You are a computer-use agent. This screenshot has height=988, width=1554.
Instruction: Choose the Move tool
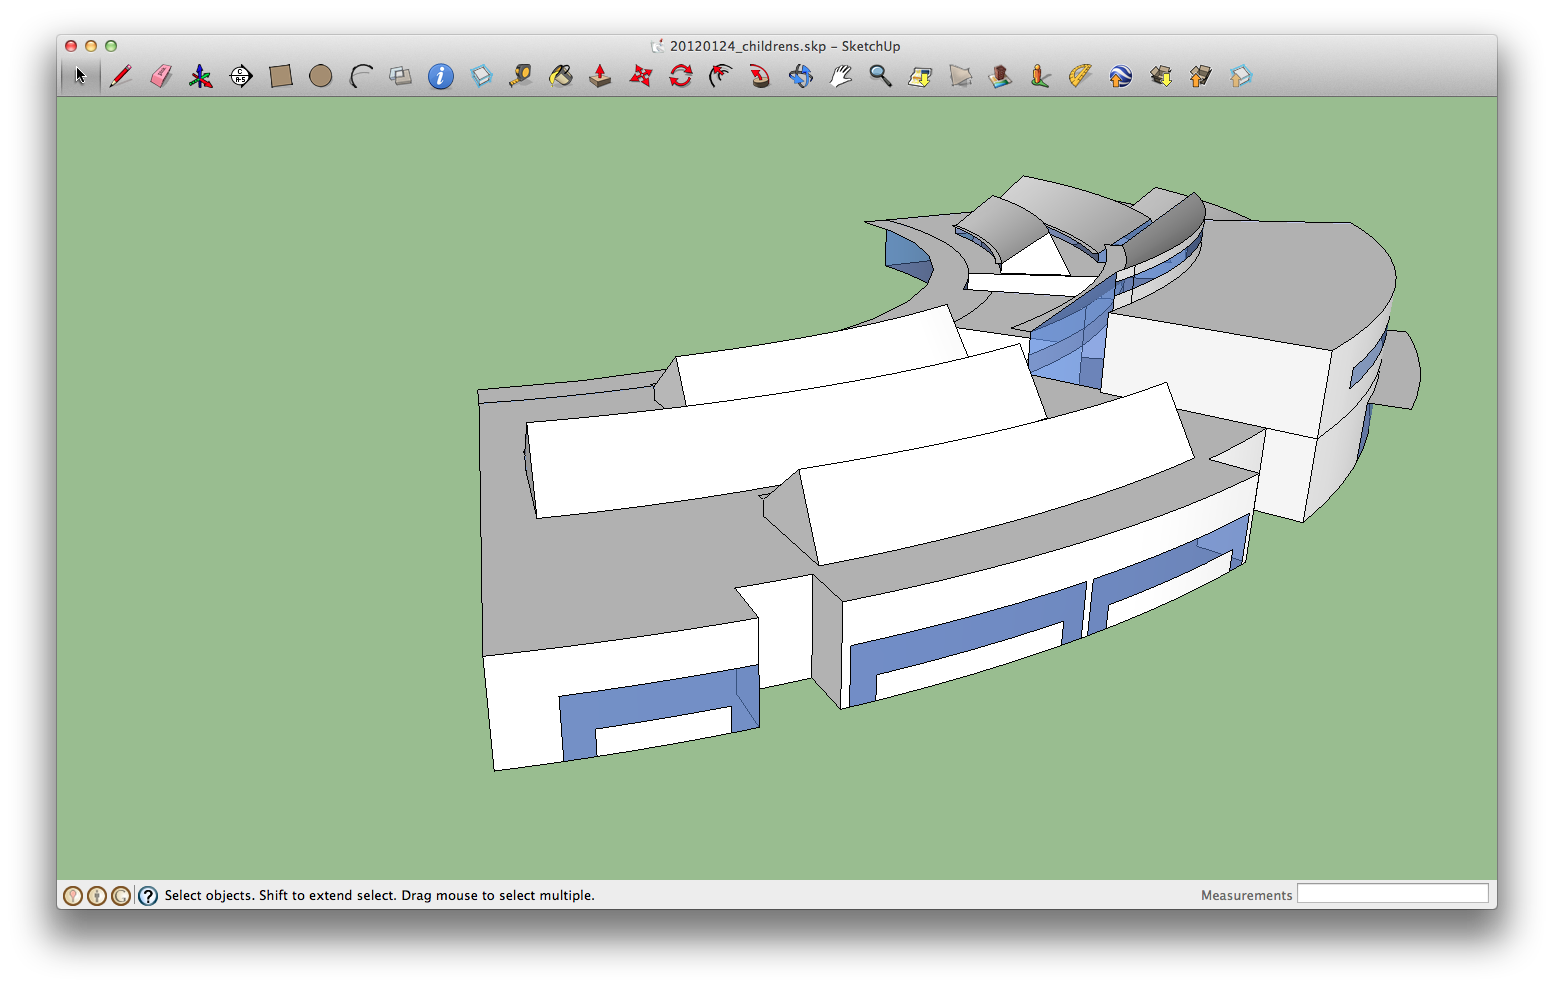click(x=641, y=76)
